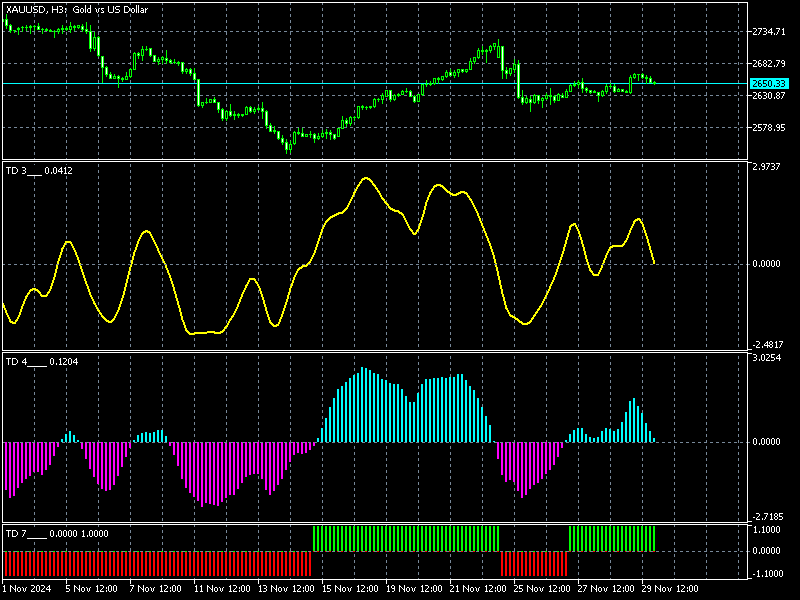The height and width of the screenshot is (600, 800).
Task: Click the 11 Nov 12:00 time axis label
Action: click(222, 589)
